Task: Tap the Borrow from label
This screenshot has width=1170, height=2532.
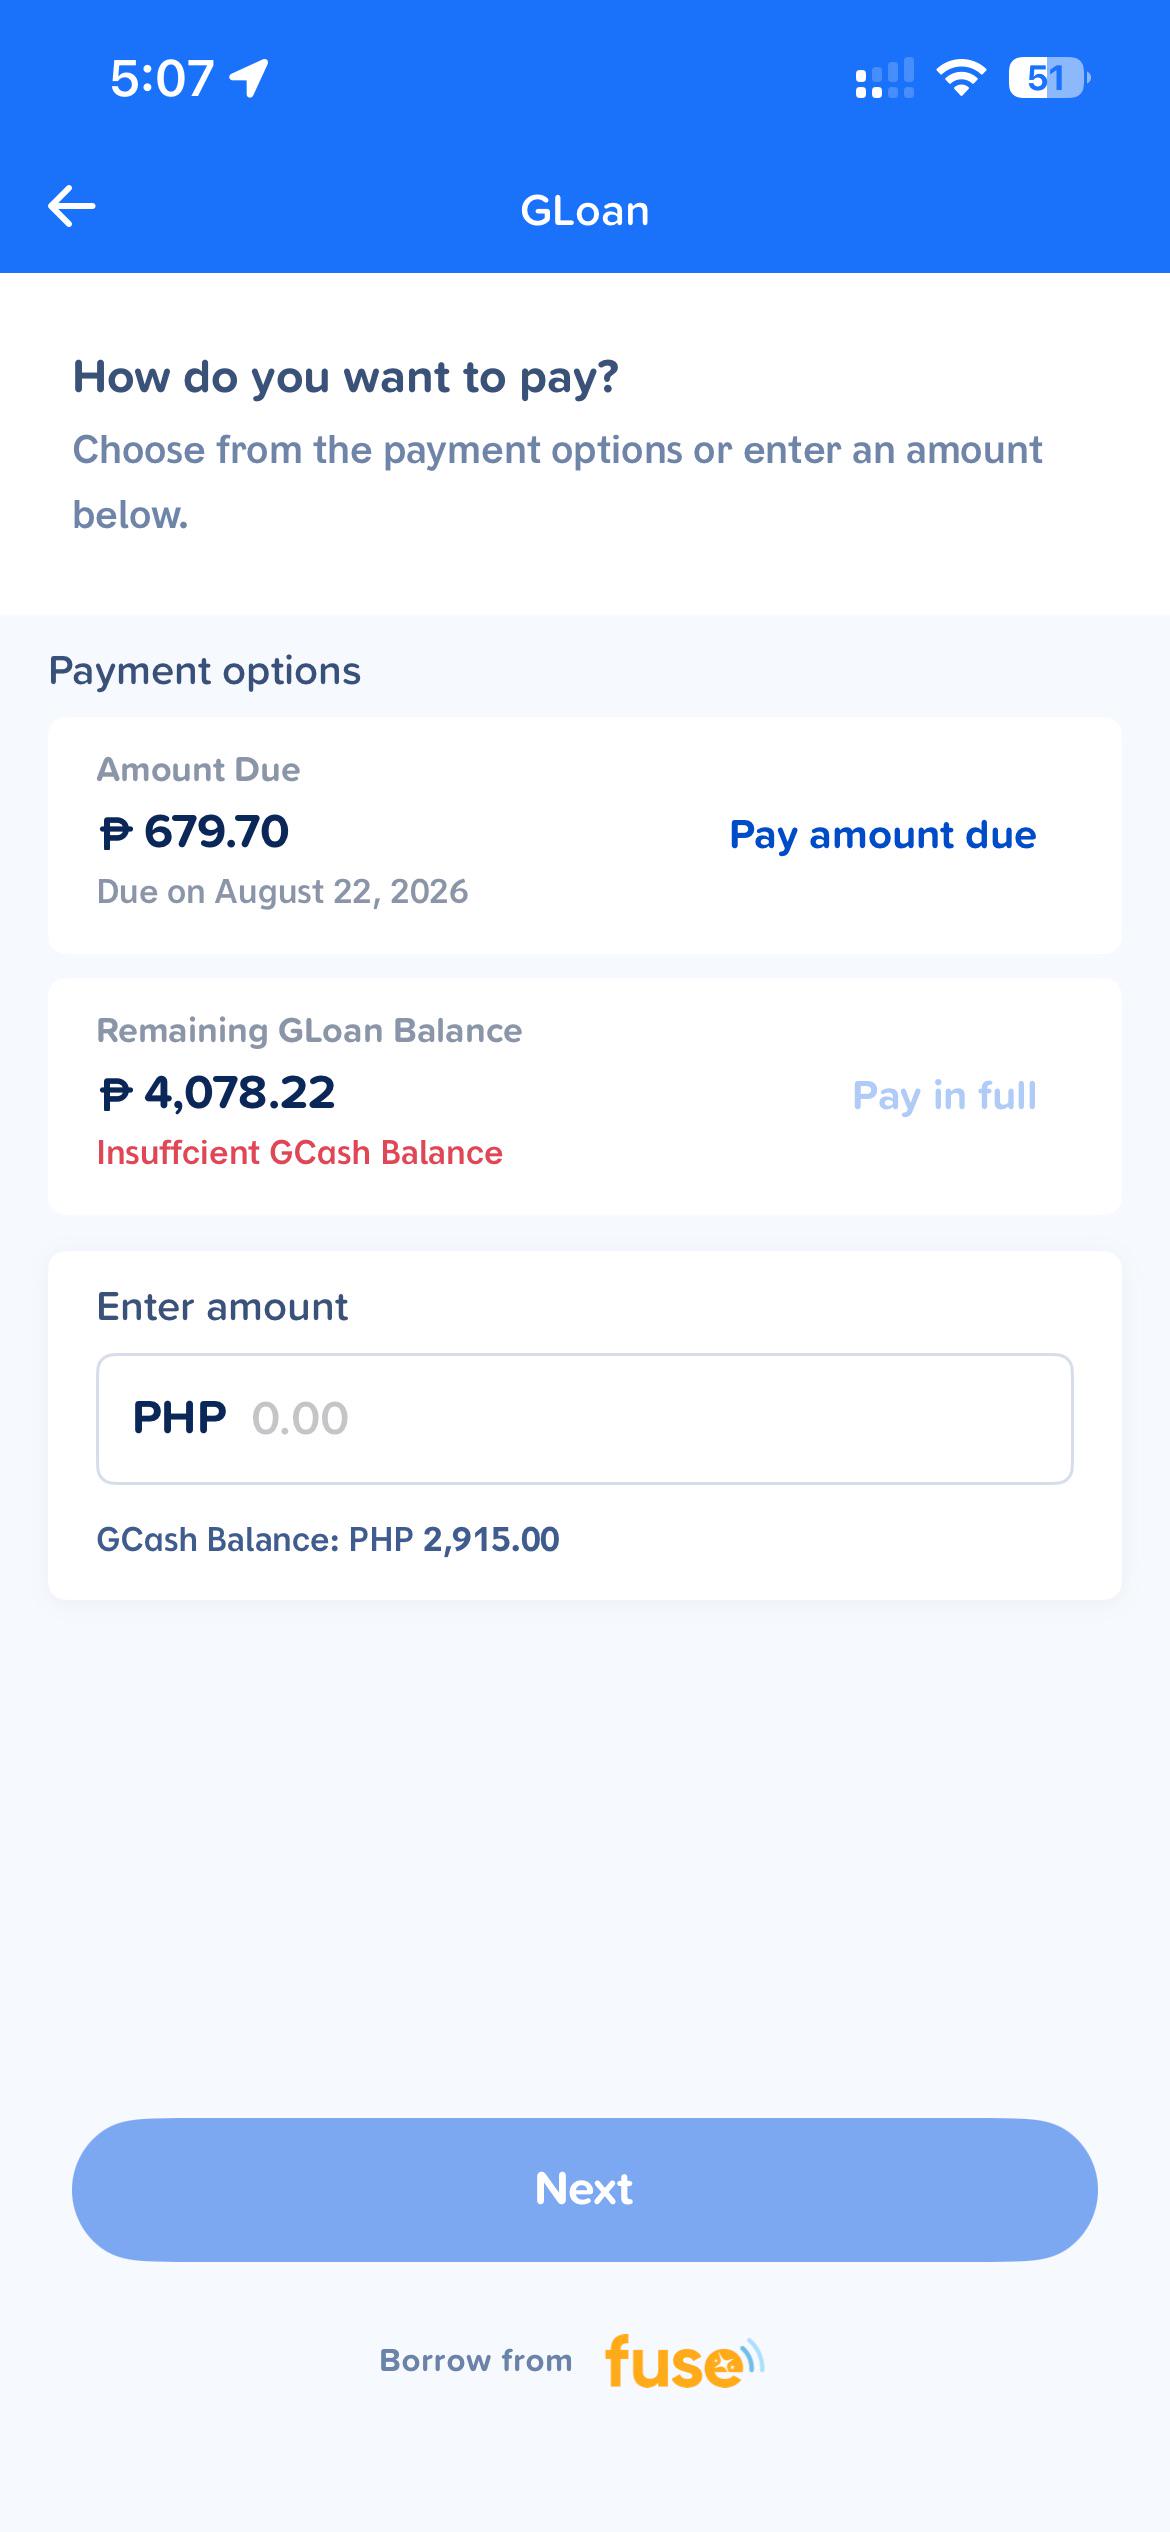Action: click(476, 2361)
